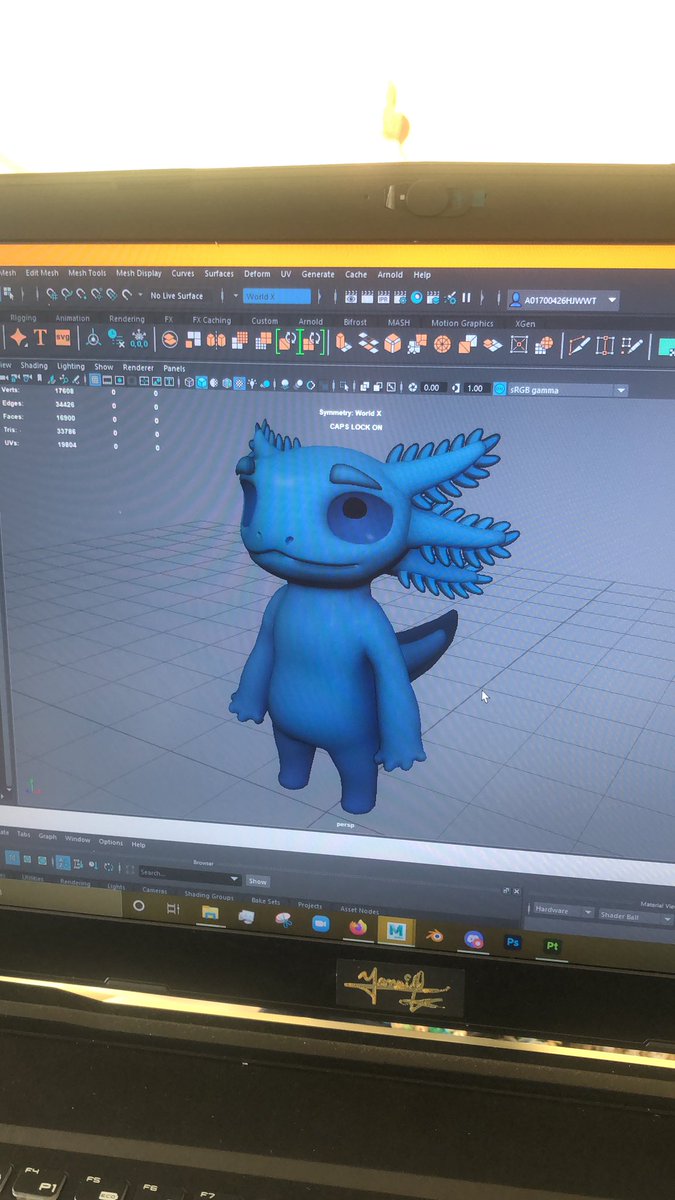The height and width of the screenshot is (1200, 675).
Task: Open the Arnold menu
Action: coord(390,274)
